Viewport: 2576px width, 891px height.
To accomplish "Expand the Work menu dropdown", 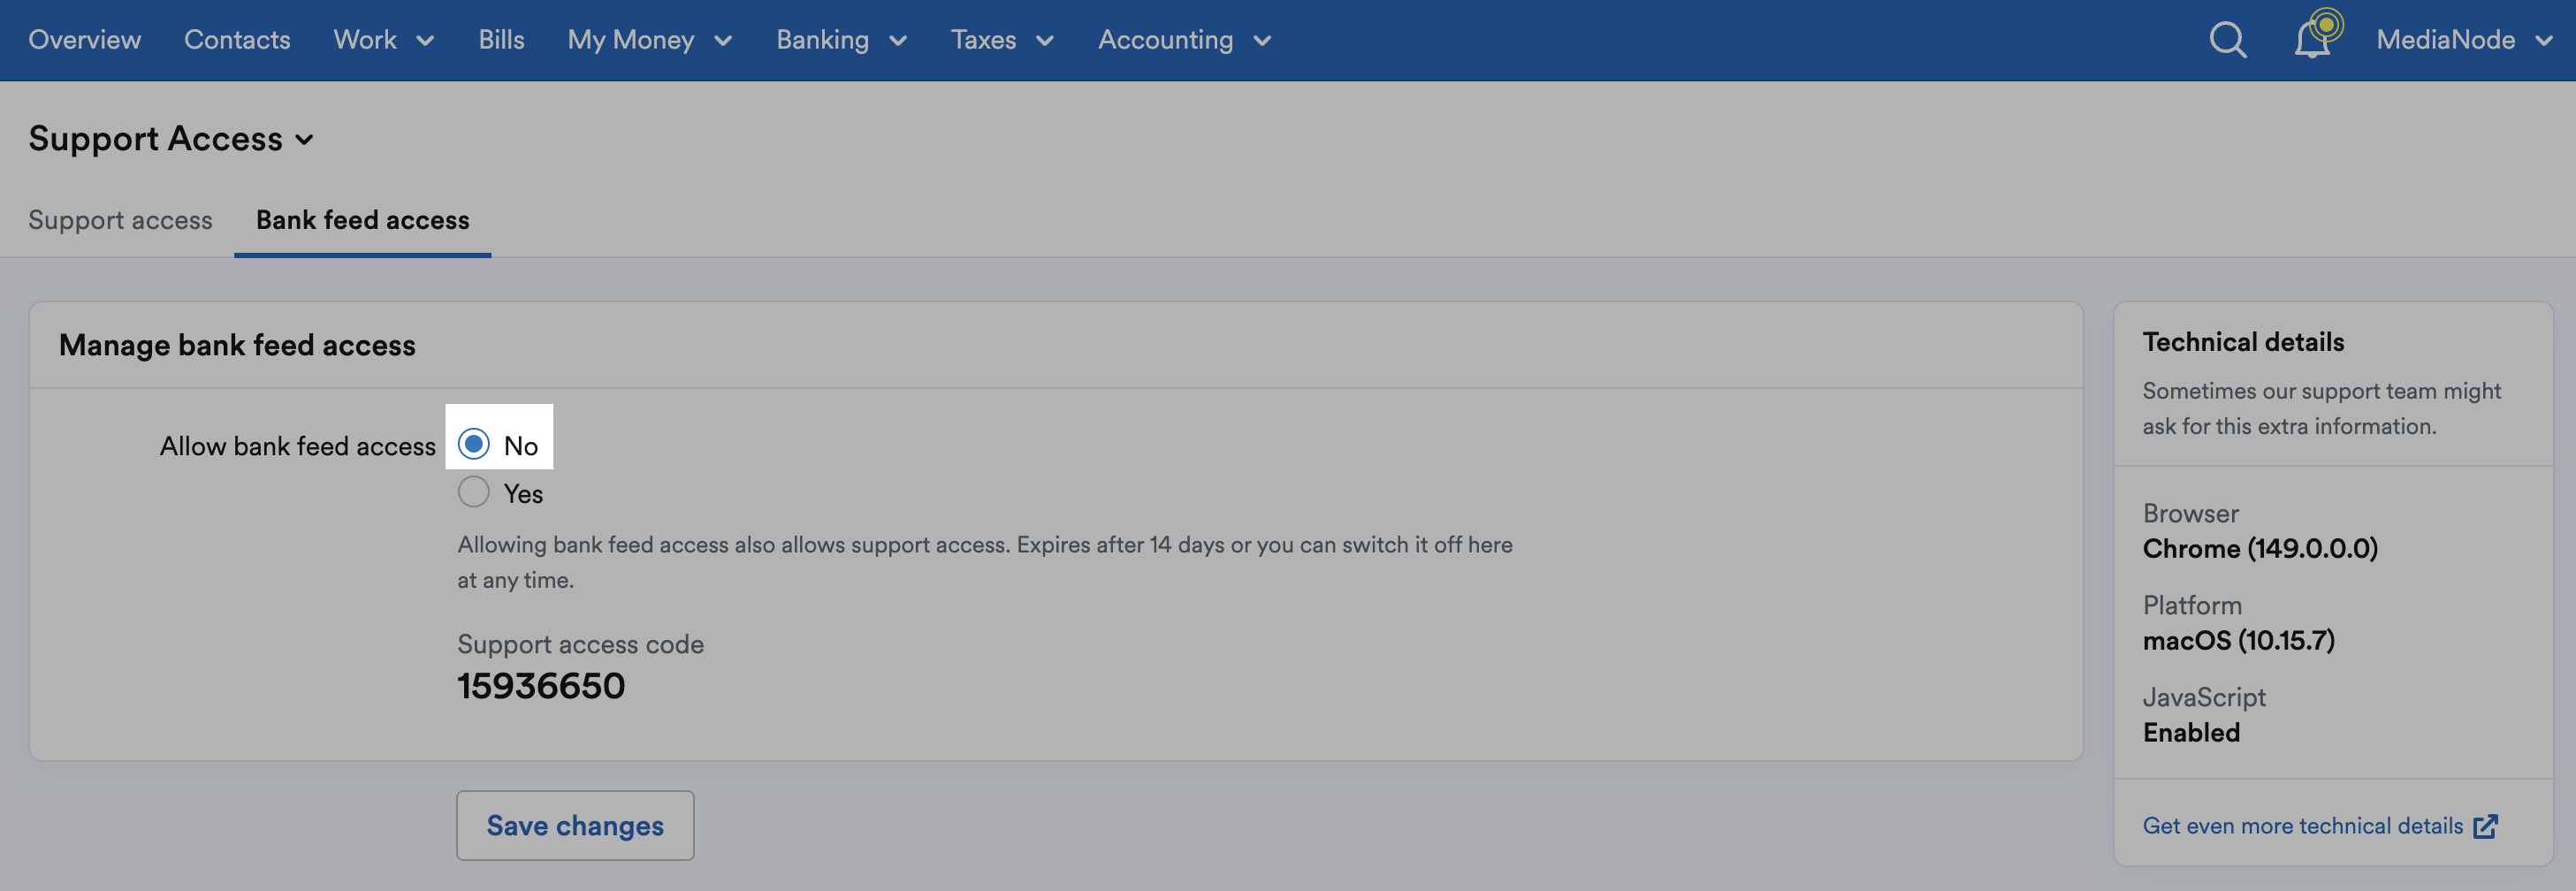I will point(384,40).
